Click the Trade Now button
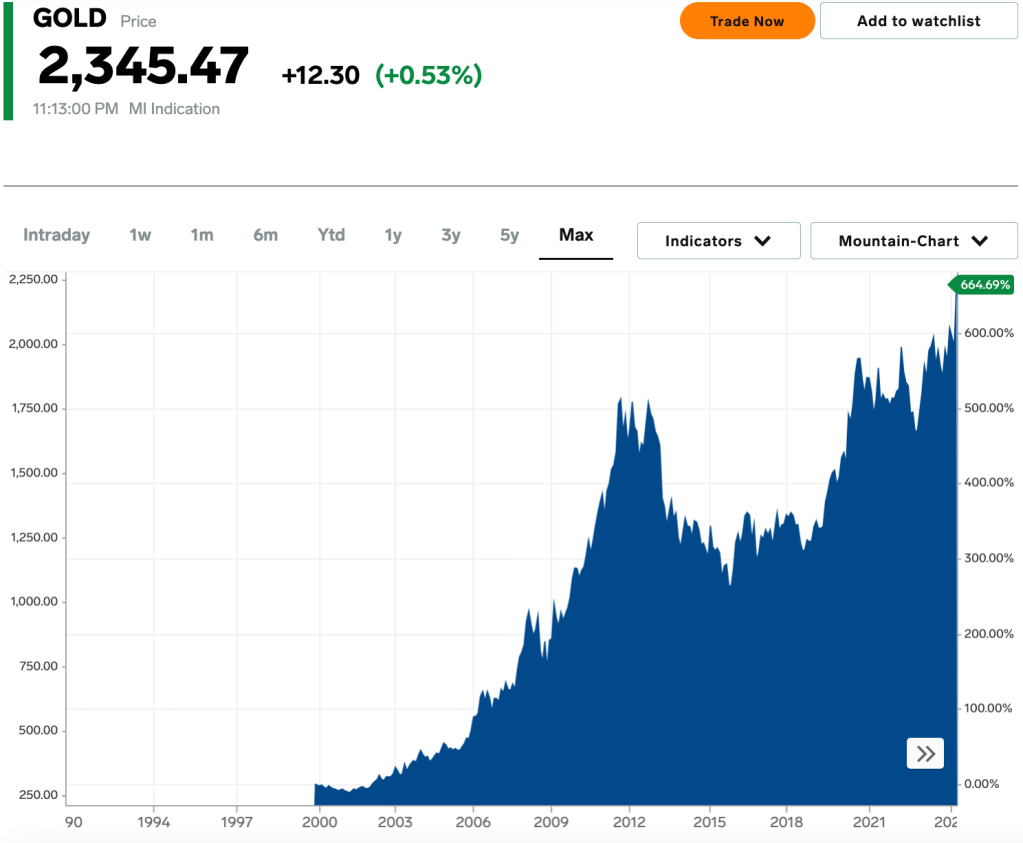 (747, 21)
